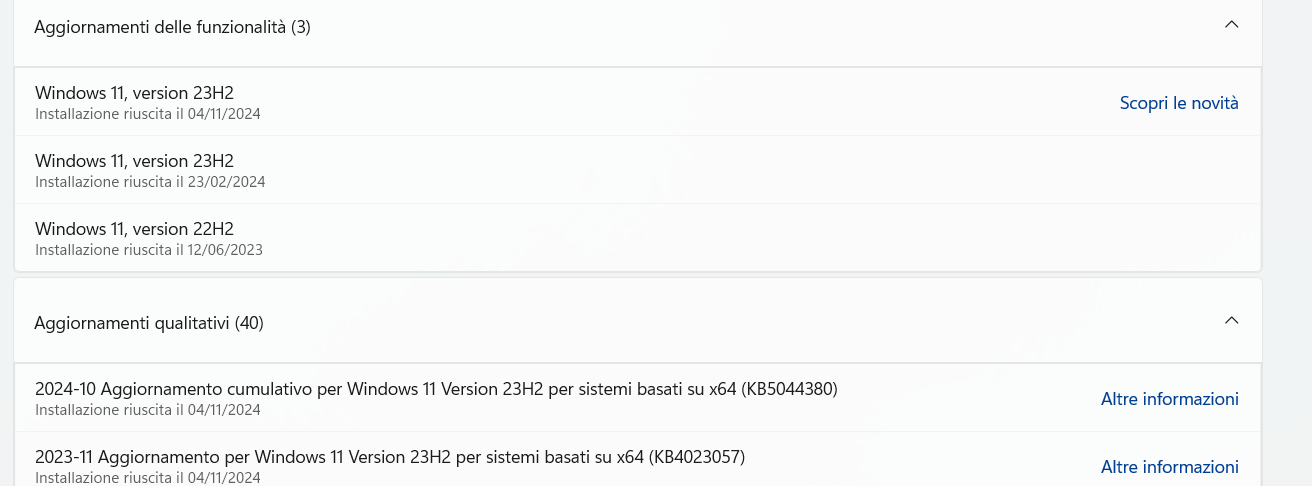Open Altre informazioni for update KB4023057
Screen dimensions: 1312x486
1170,466
